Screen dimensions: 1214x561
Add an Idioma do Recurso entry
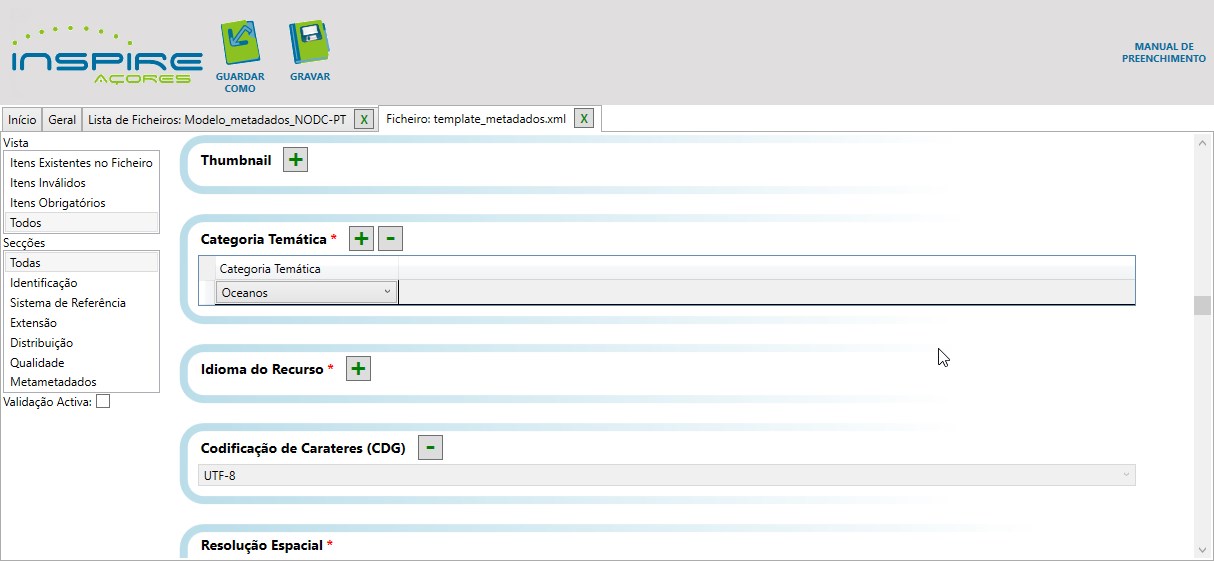pyautogui.click(x=358, y=369)
